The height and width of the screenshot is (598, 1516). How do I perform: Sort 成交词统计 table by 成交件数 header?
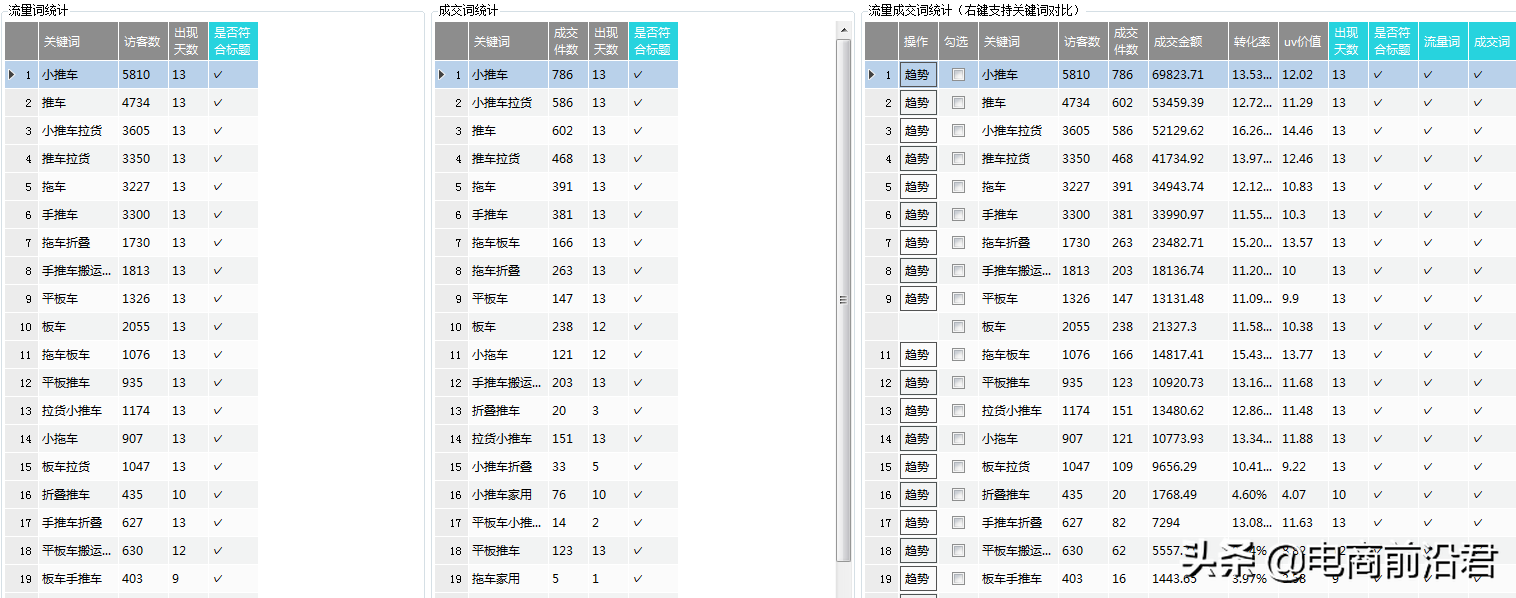point(568,42)
